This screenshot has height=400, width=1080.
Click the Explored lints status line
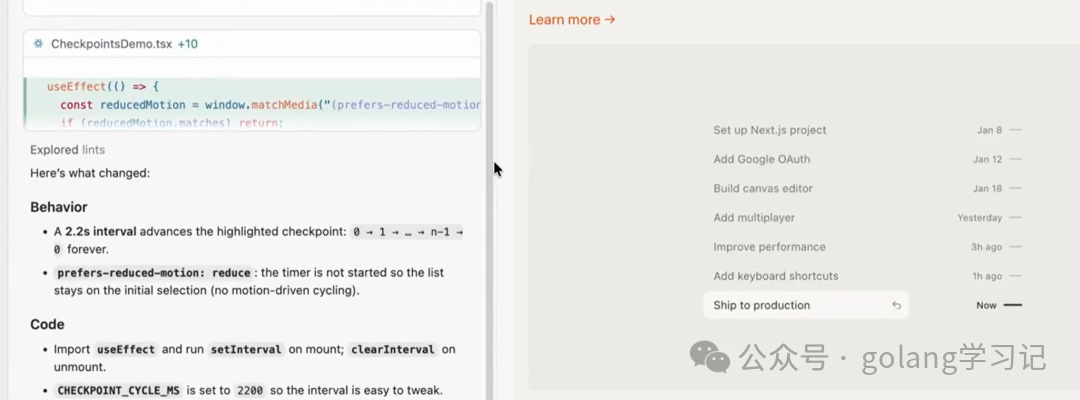[68, 149]
